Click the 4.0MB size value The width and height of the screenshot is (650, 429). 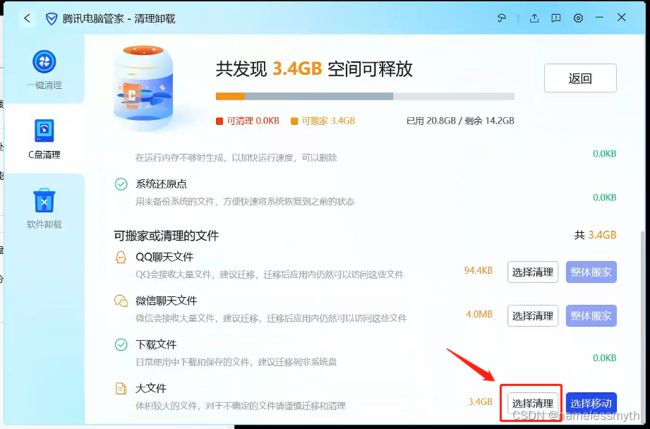[479, 314]
